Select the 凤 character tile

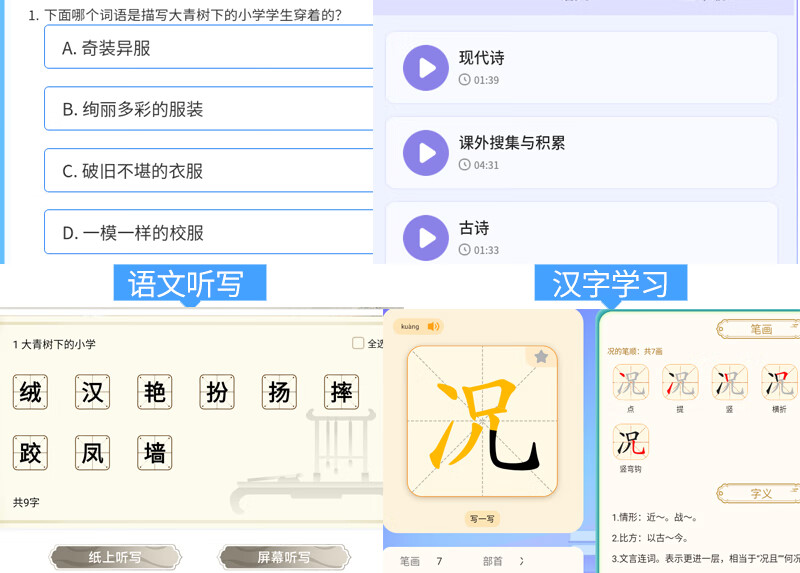(x=92, y=453)
